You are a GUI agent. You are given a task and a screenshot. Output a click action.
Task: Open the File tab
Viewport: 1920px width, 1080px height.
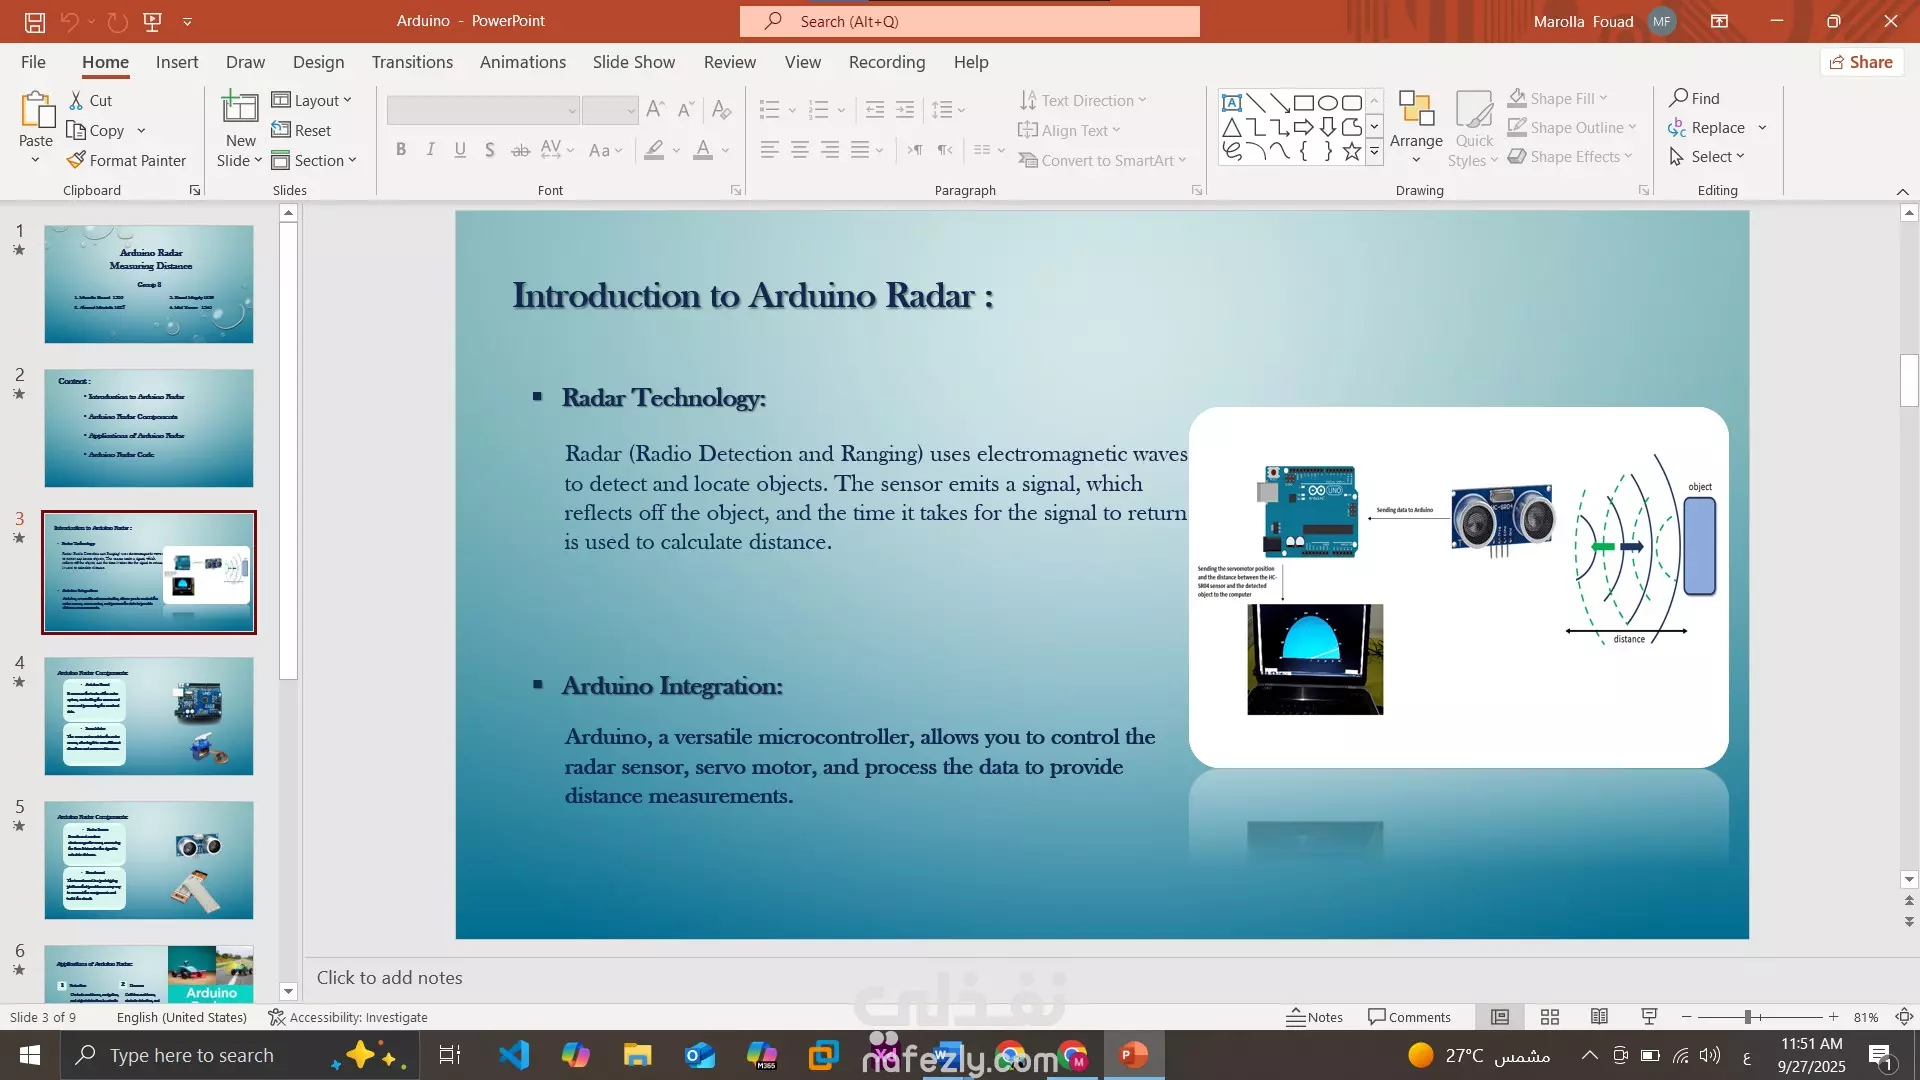pyautogui.click(x=33, y=62)
